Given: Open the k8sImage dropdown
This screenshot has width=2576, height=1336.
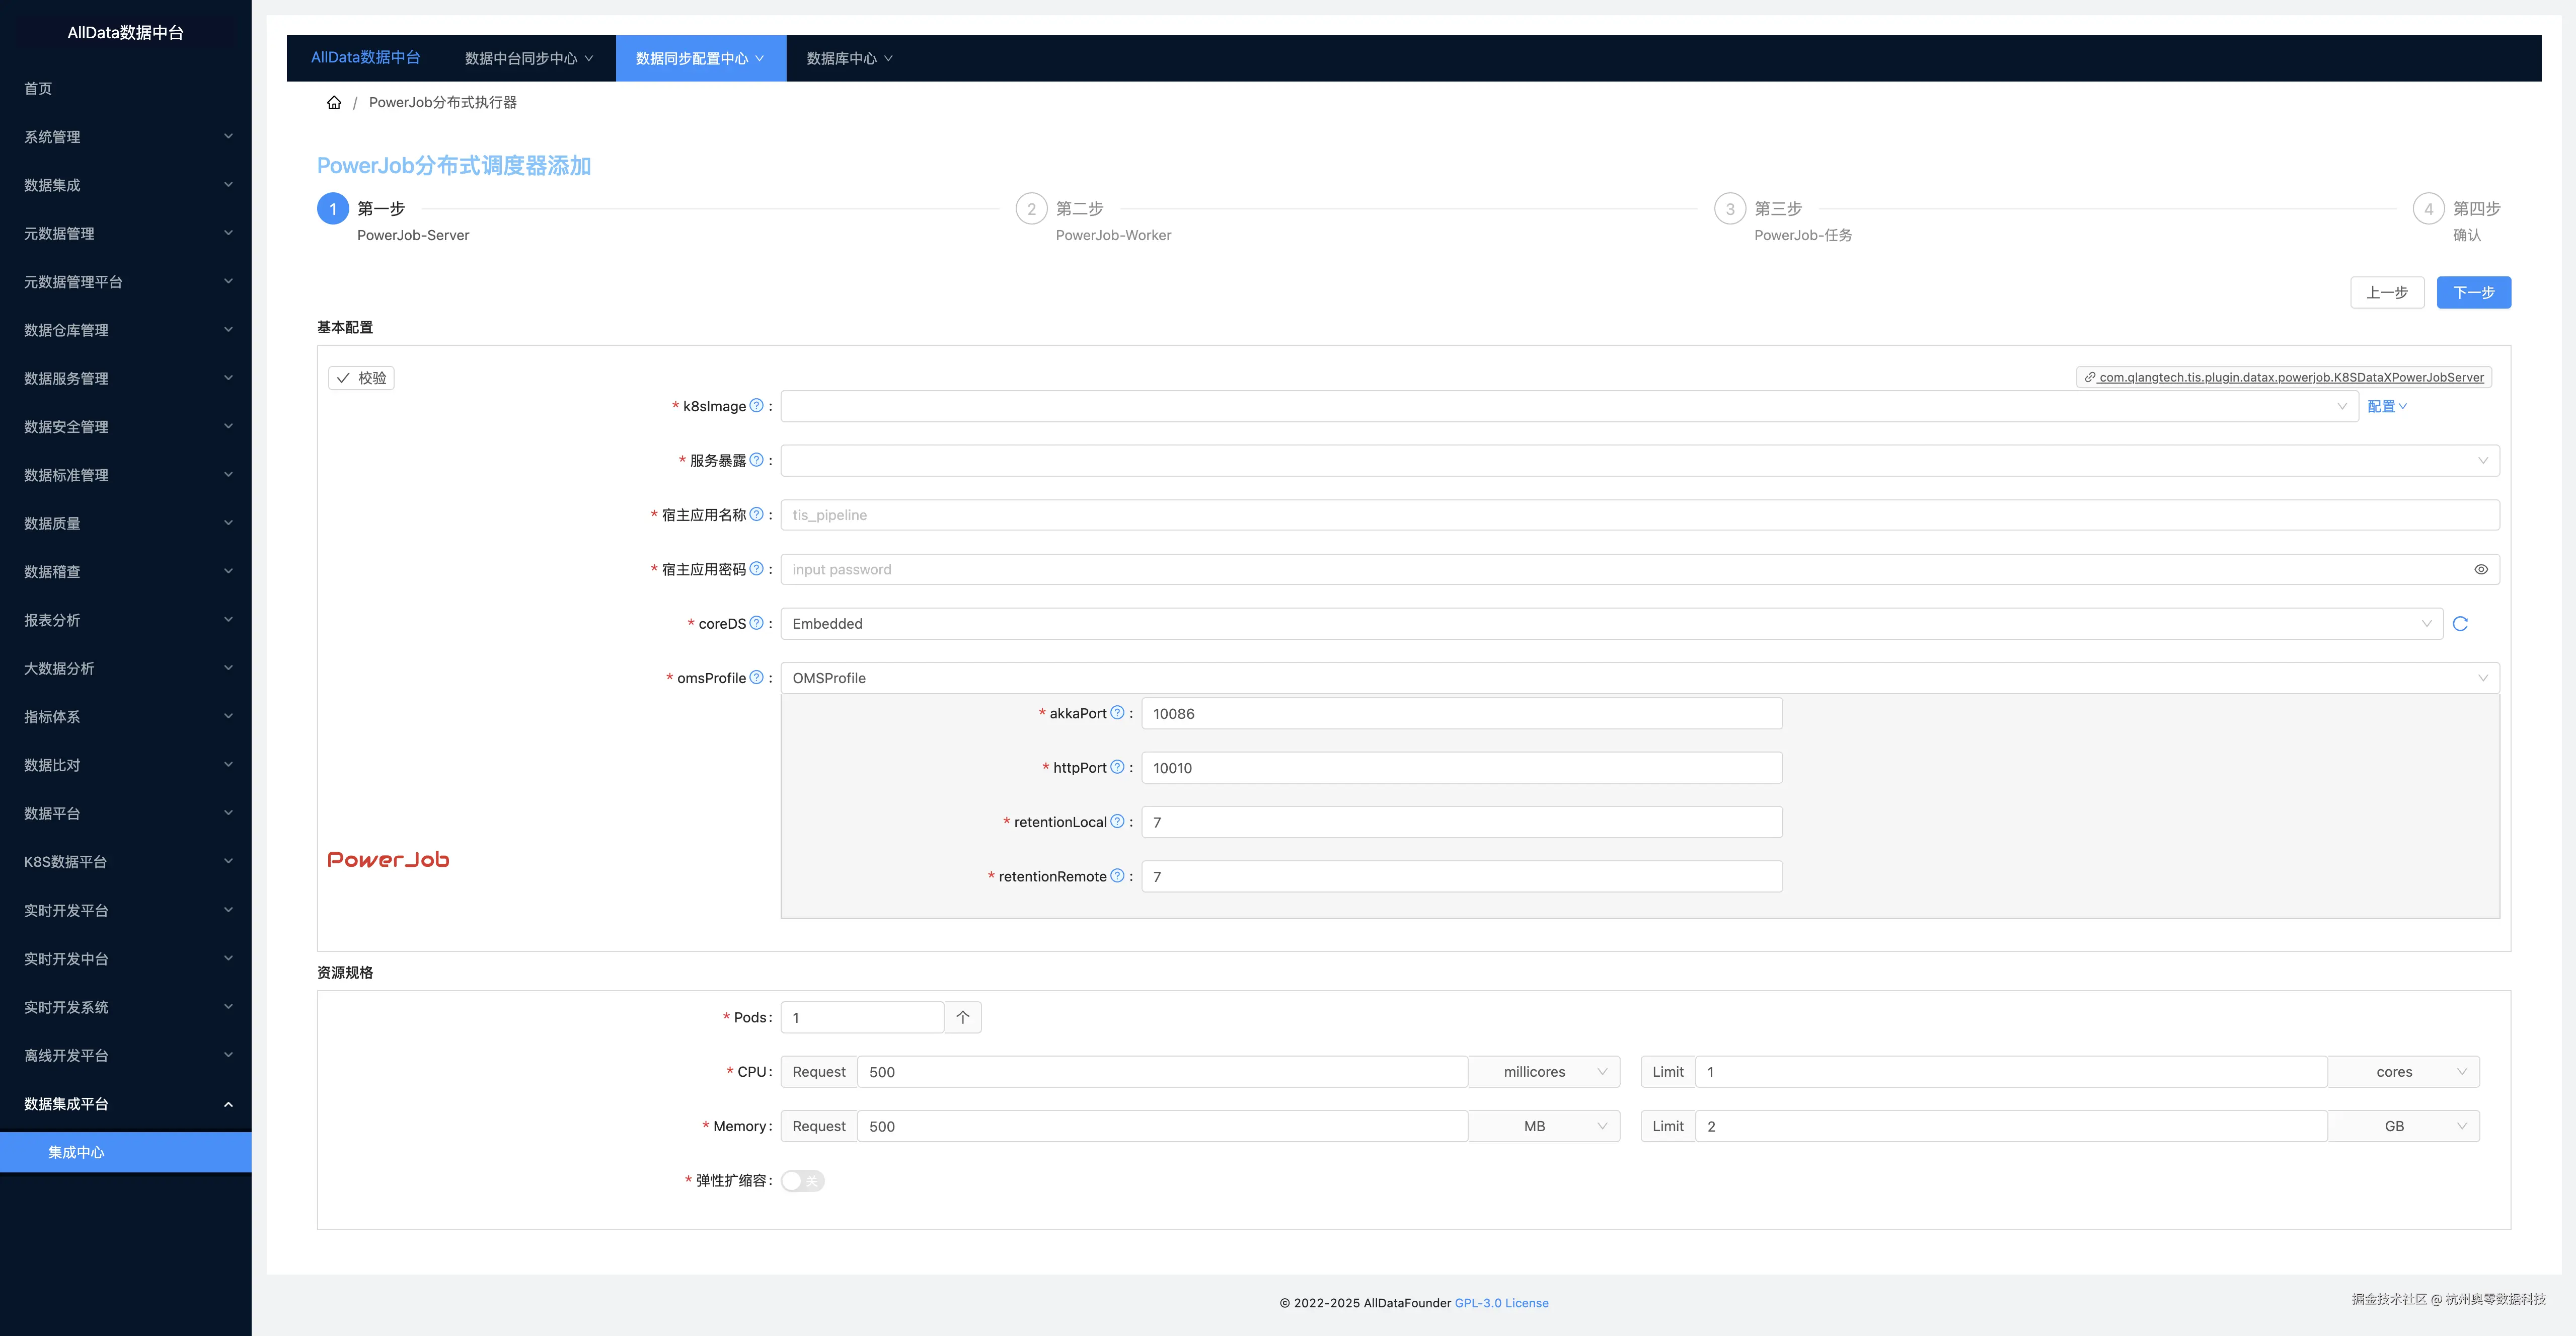Looking at the screenshot, I should point(1569,406).
